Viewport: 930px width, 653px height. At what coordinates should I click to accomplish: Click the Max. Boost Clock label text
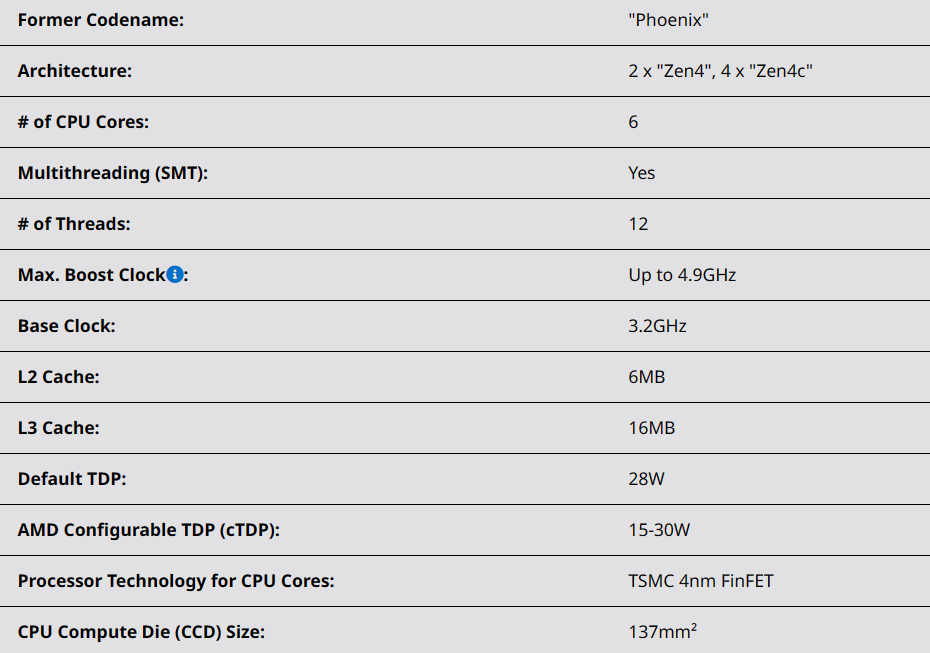(91, 275)
